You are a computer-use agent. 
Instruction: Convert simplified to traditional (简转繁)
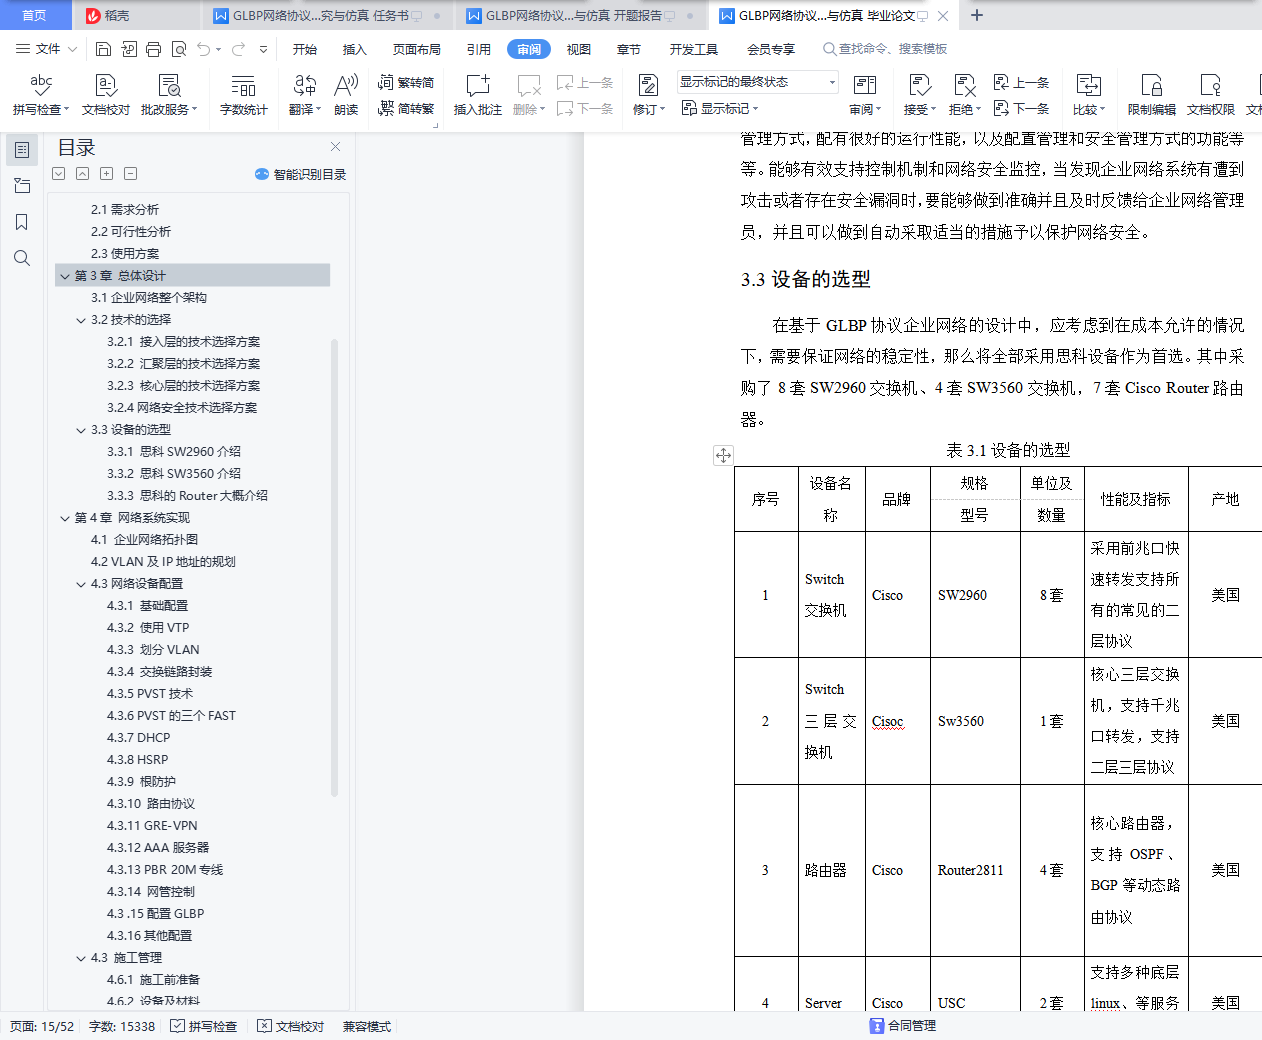click(406, 108)
